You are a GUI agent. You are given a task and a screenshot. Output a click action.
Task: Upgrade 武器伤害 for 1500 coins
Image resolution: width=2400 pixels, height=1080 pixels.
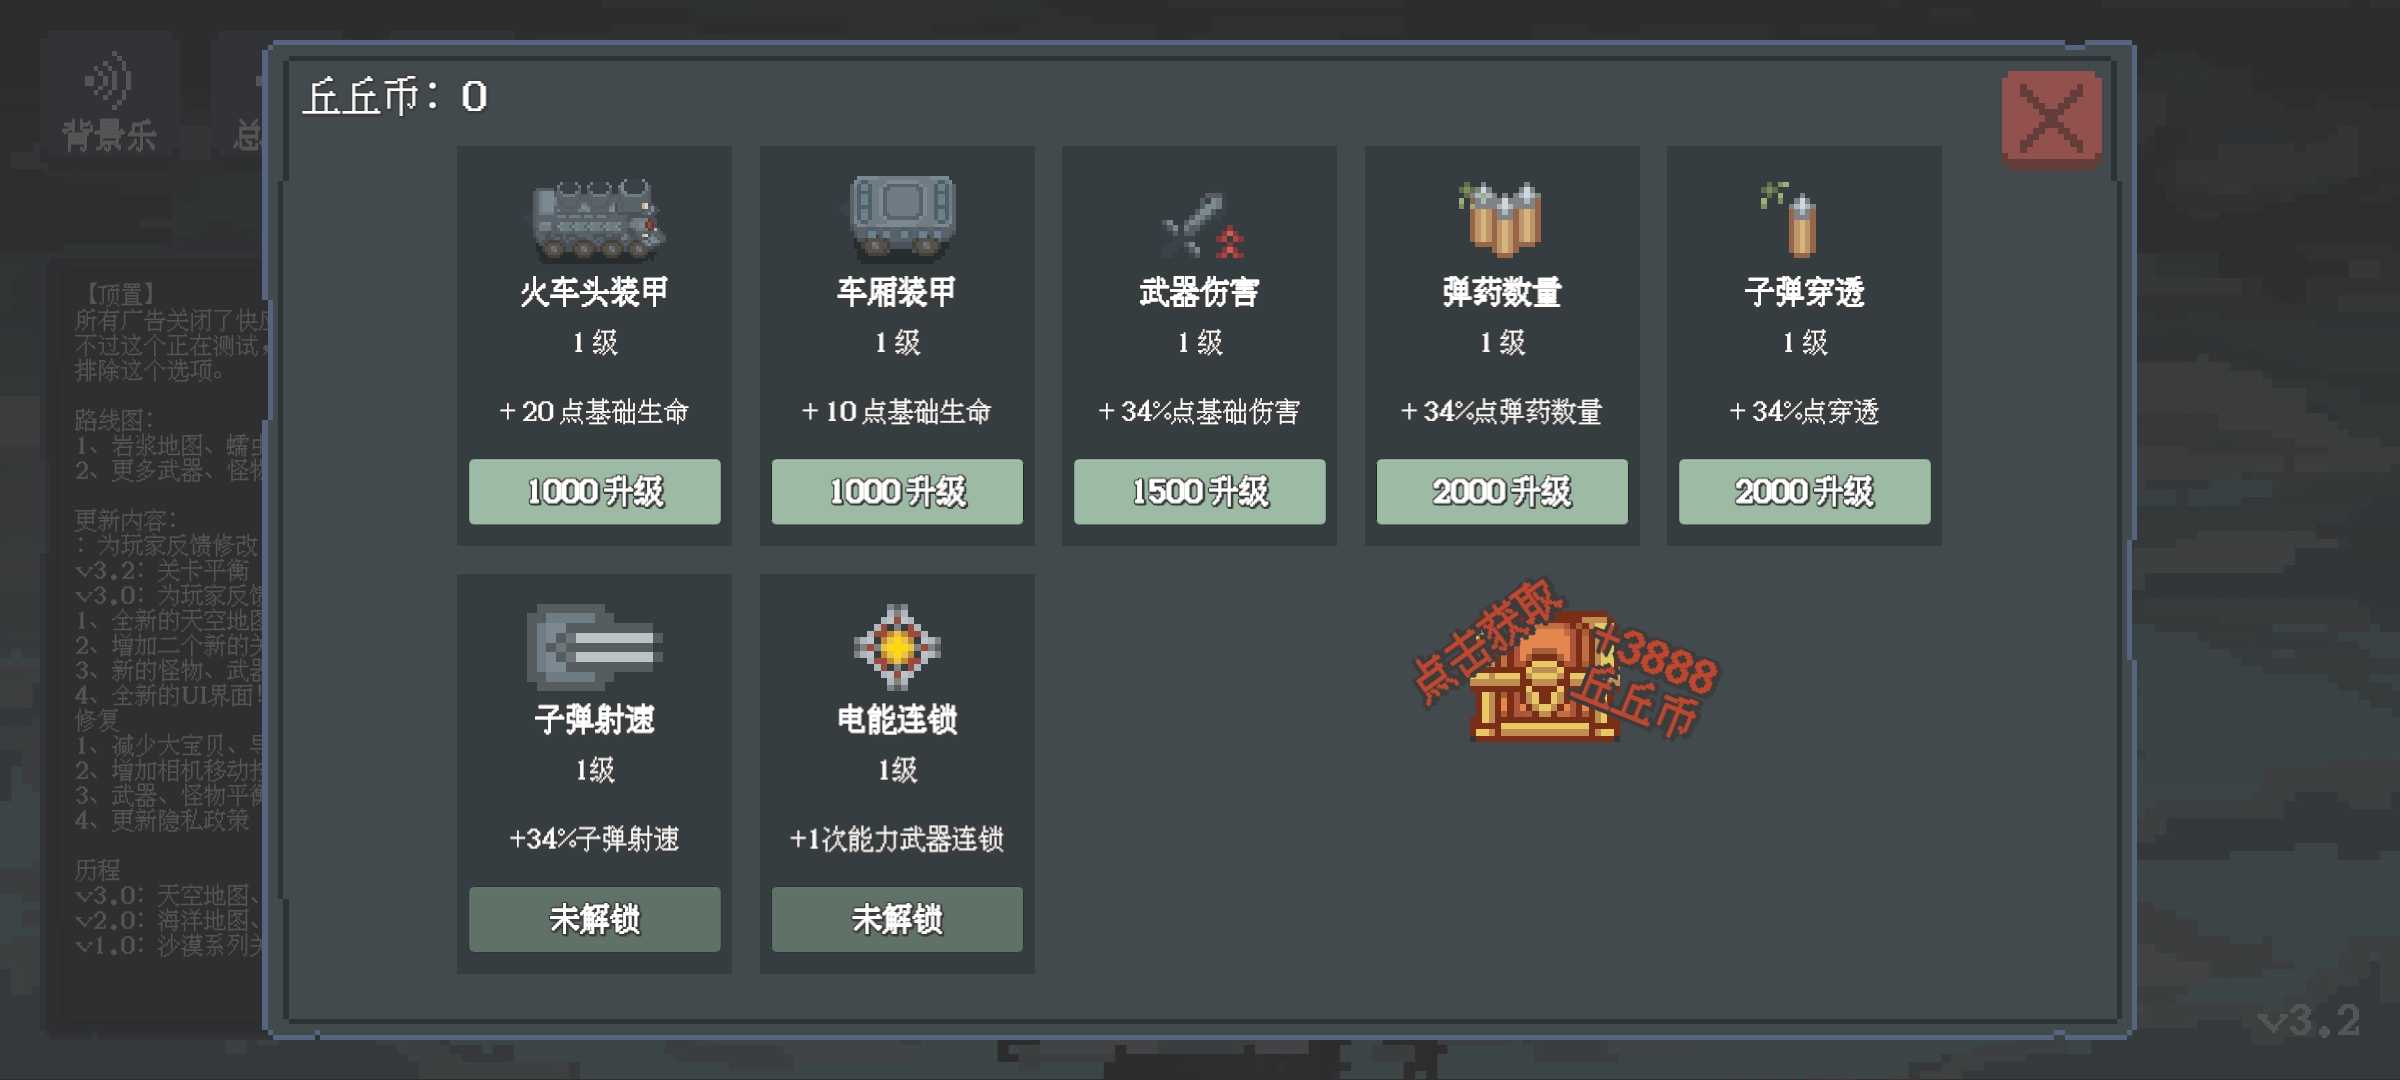tap(1200, 491)
